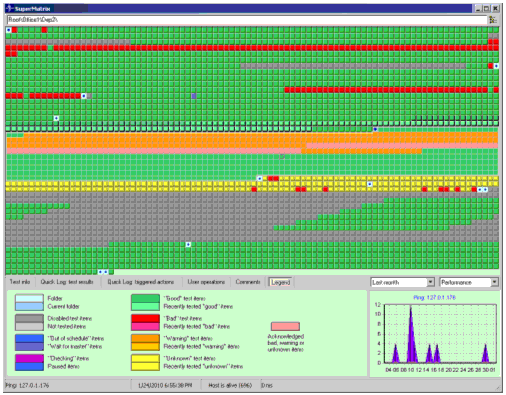Click the '"Unknown" test items' legend label
Screen dimensions: 506x395
[190, 358]
